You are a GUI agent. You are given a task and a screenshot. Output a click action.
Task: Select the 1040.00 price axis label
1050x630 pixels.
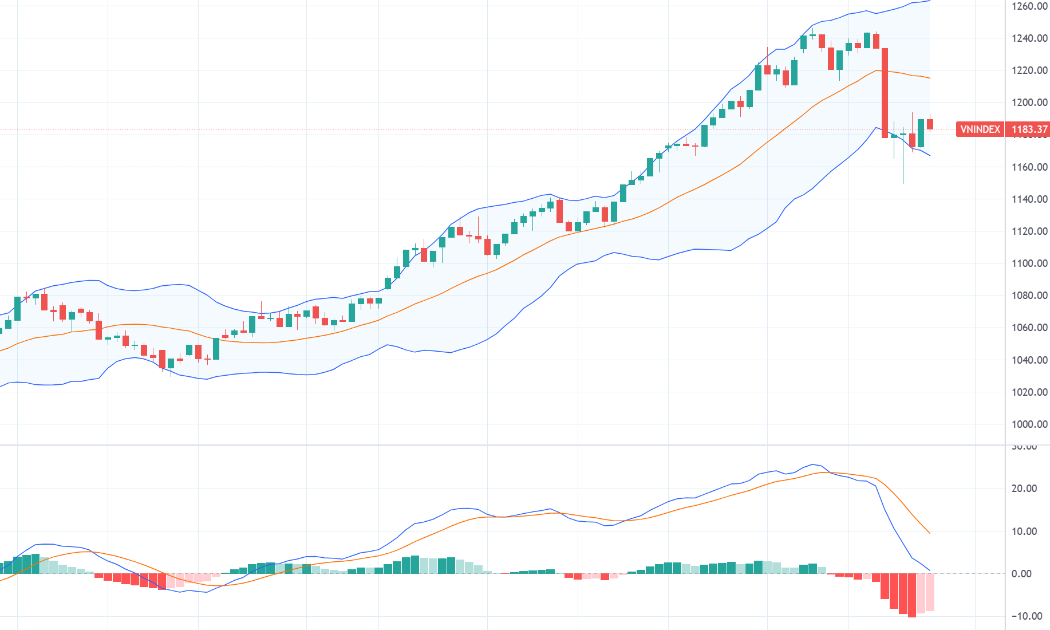coord(1029,360)
